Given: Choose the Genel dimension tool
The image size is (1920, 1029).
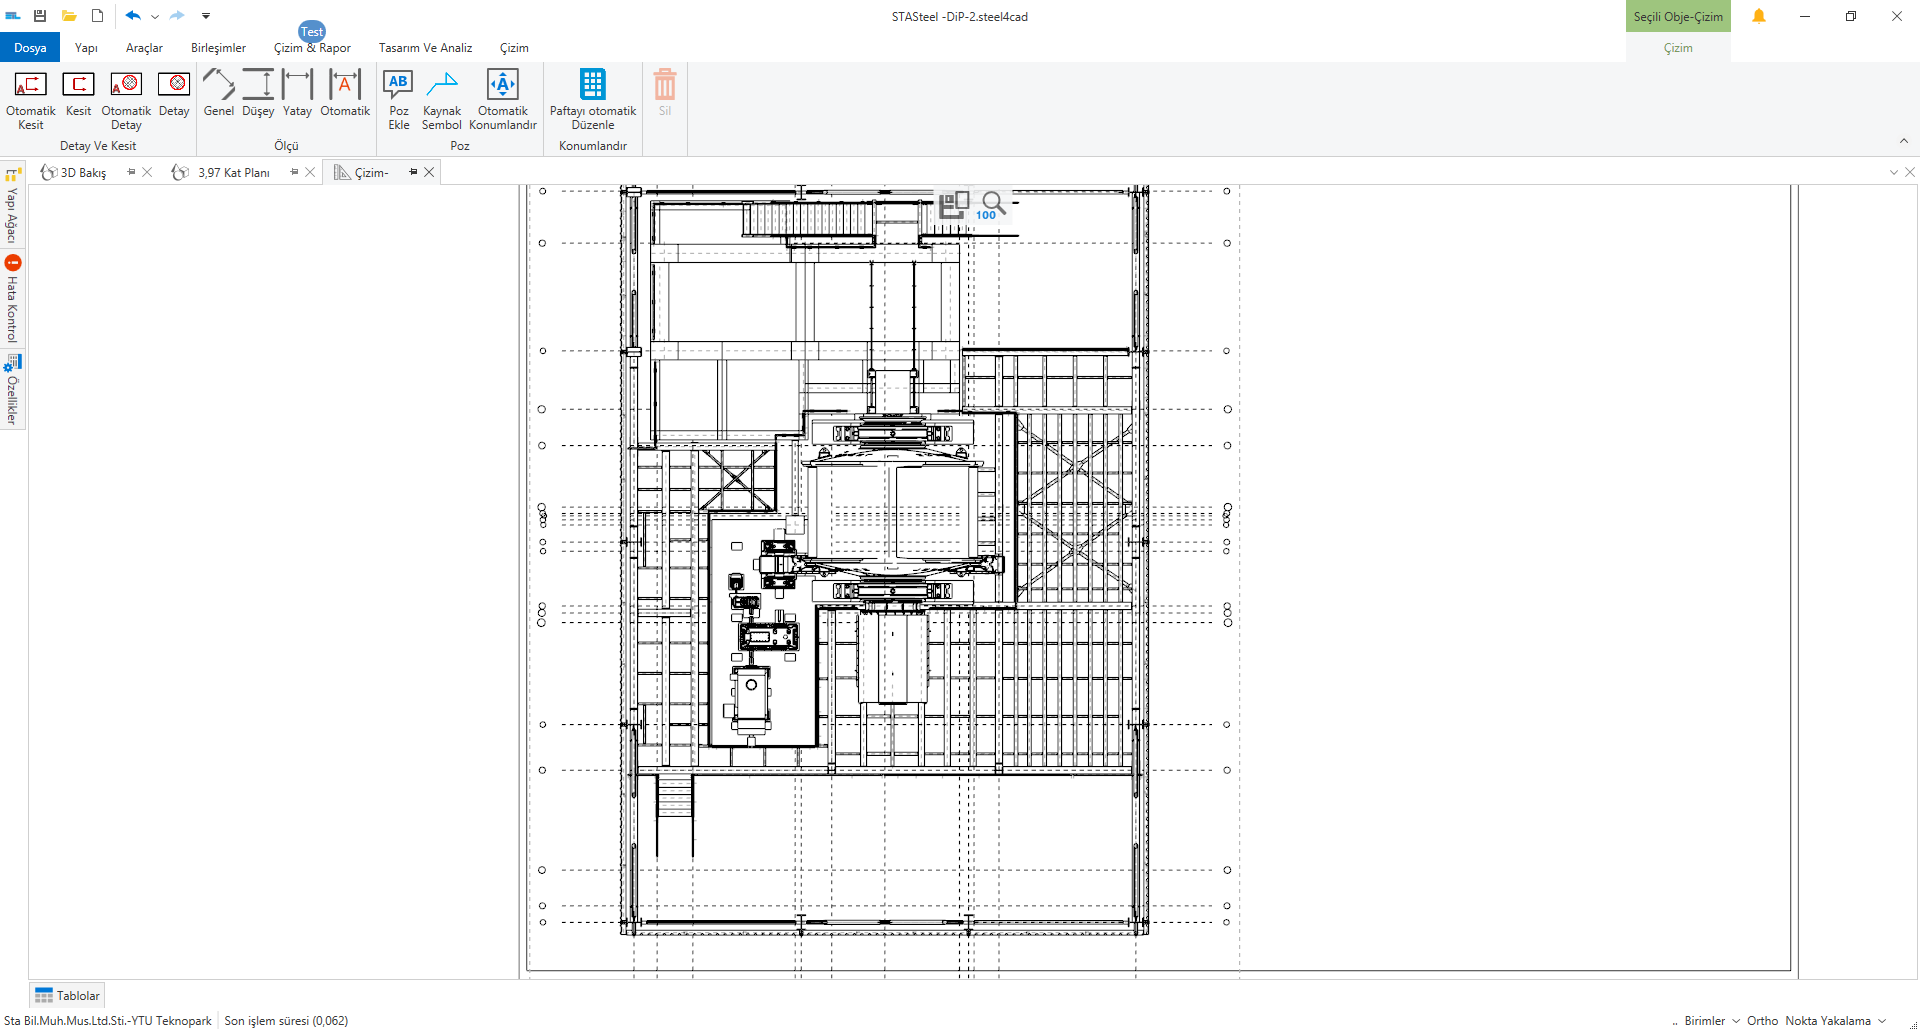Looking at the screenshot, I should tap(218, 86).
